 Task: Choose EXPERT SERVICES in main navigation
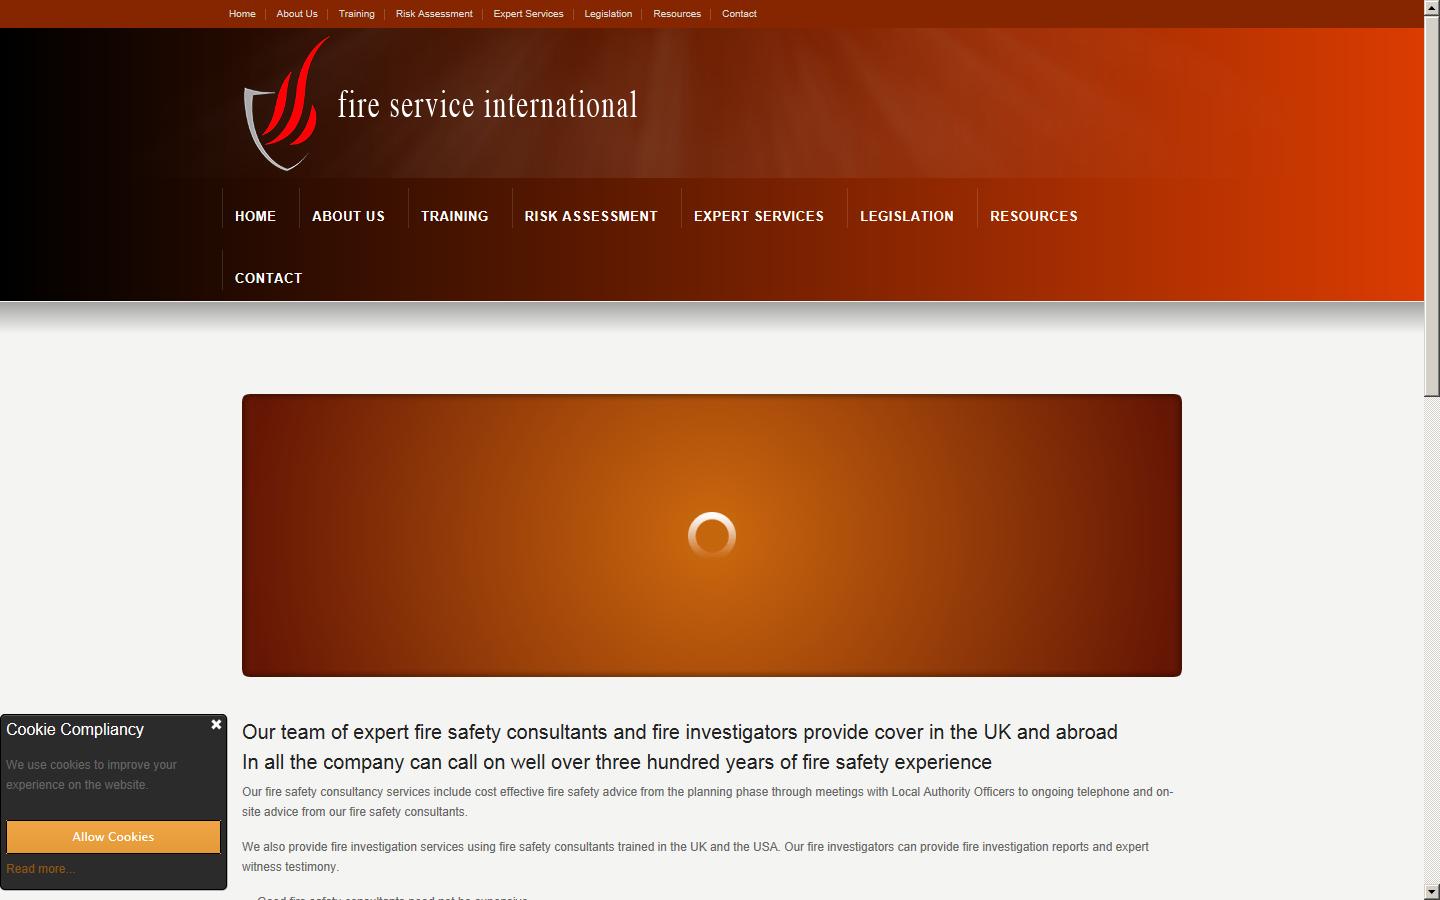[758, 216]
